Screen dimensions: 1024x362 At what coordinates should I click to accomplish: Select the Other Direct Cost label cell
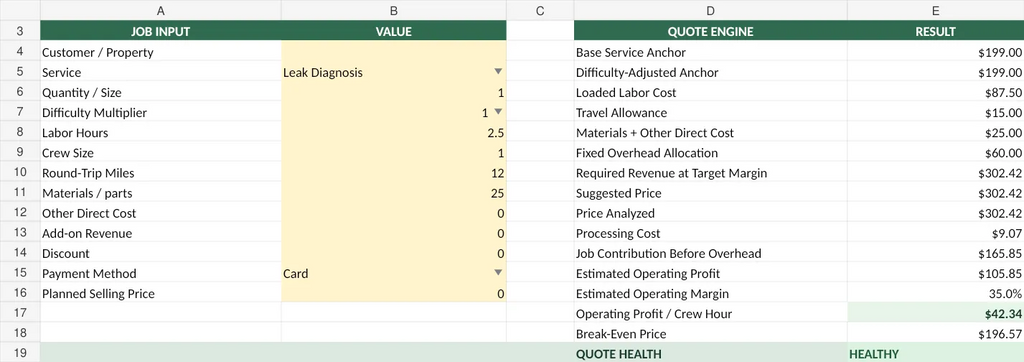(161, 213)
